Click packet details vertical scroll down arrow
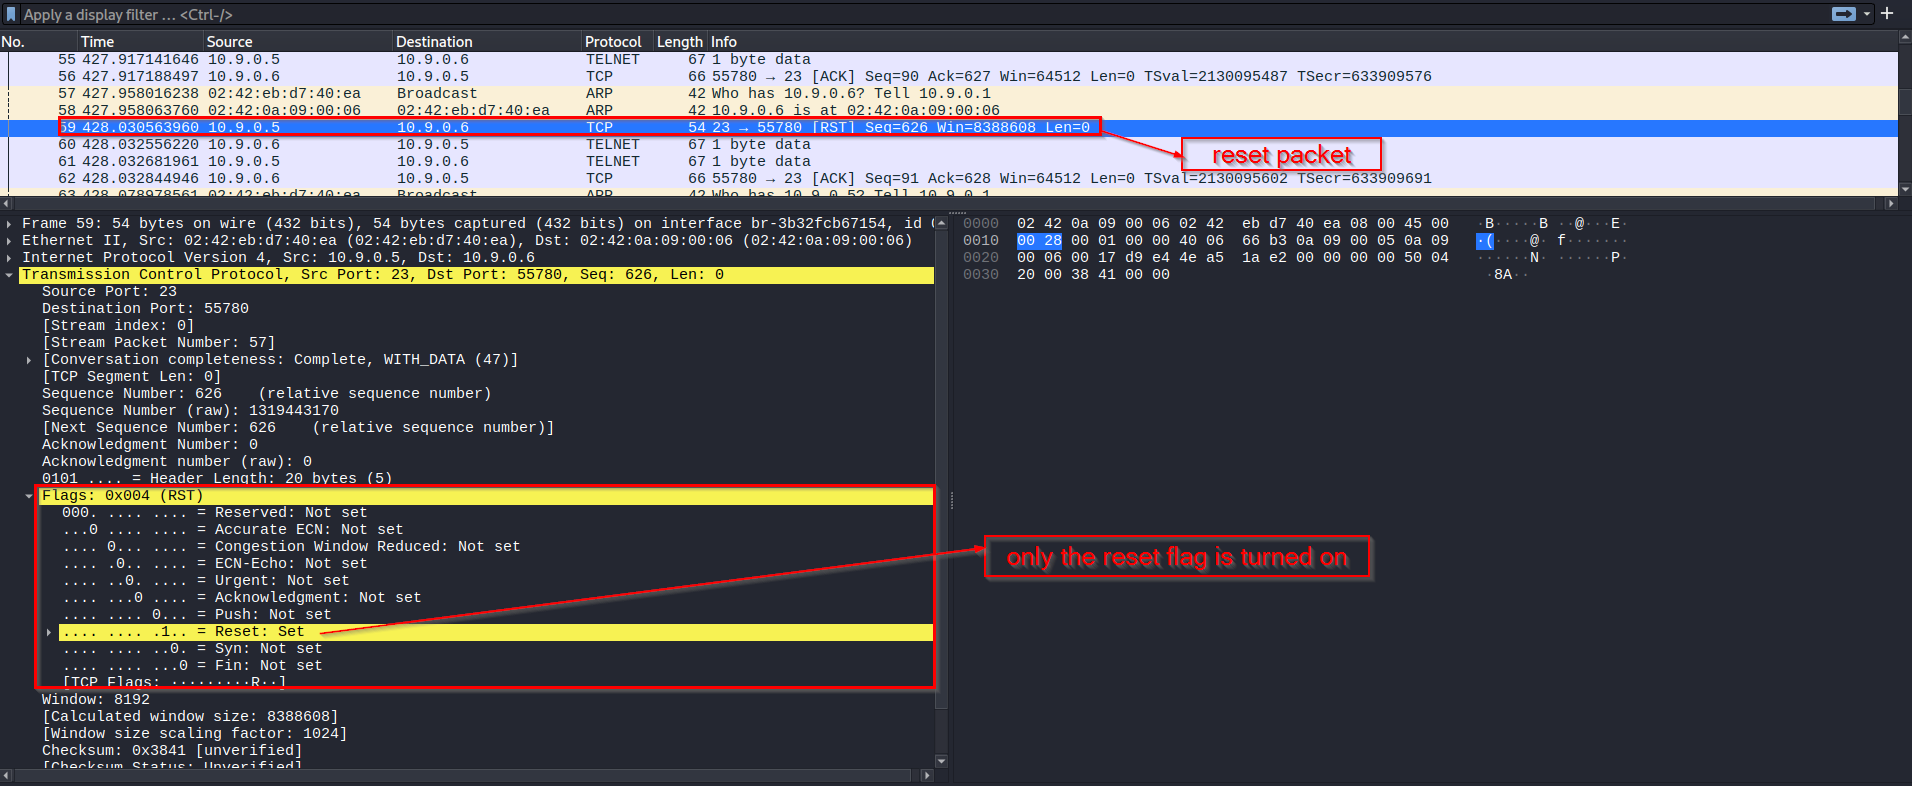Image resolution: width=1912 pixels, height=786 pixels. tap(941, 761)
